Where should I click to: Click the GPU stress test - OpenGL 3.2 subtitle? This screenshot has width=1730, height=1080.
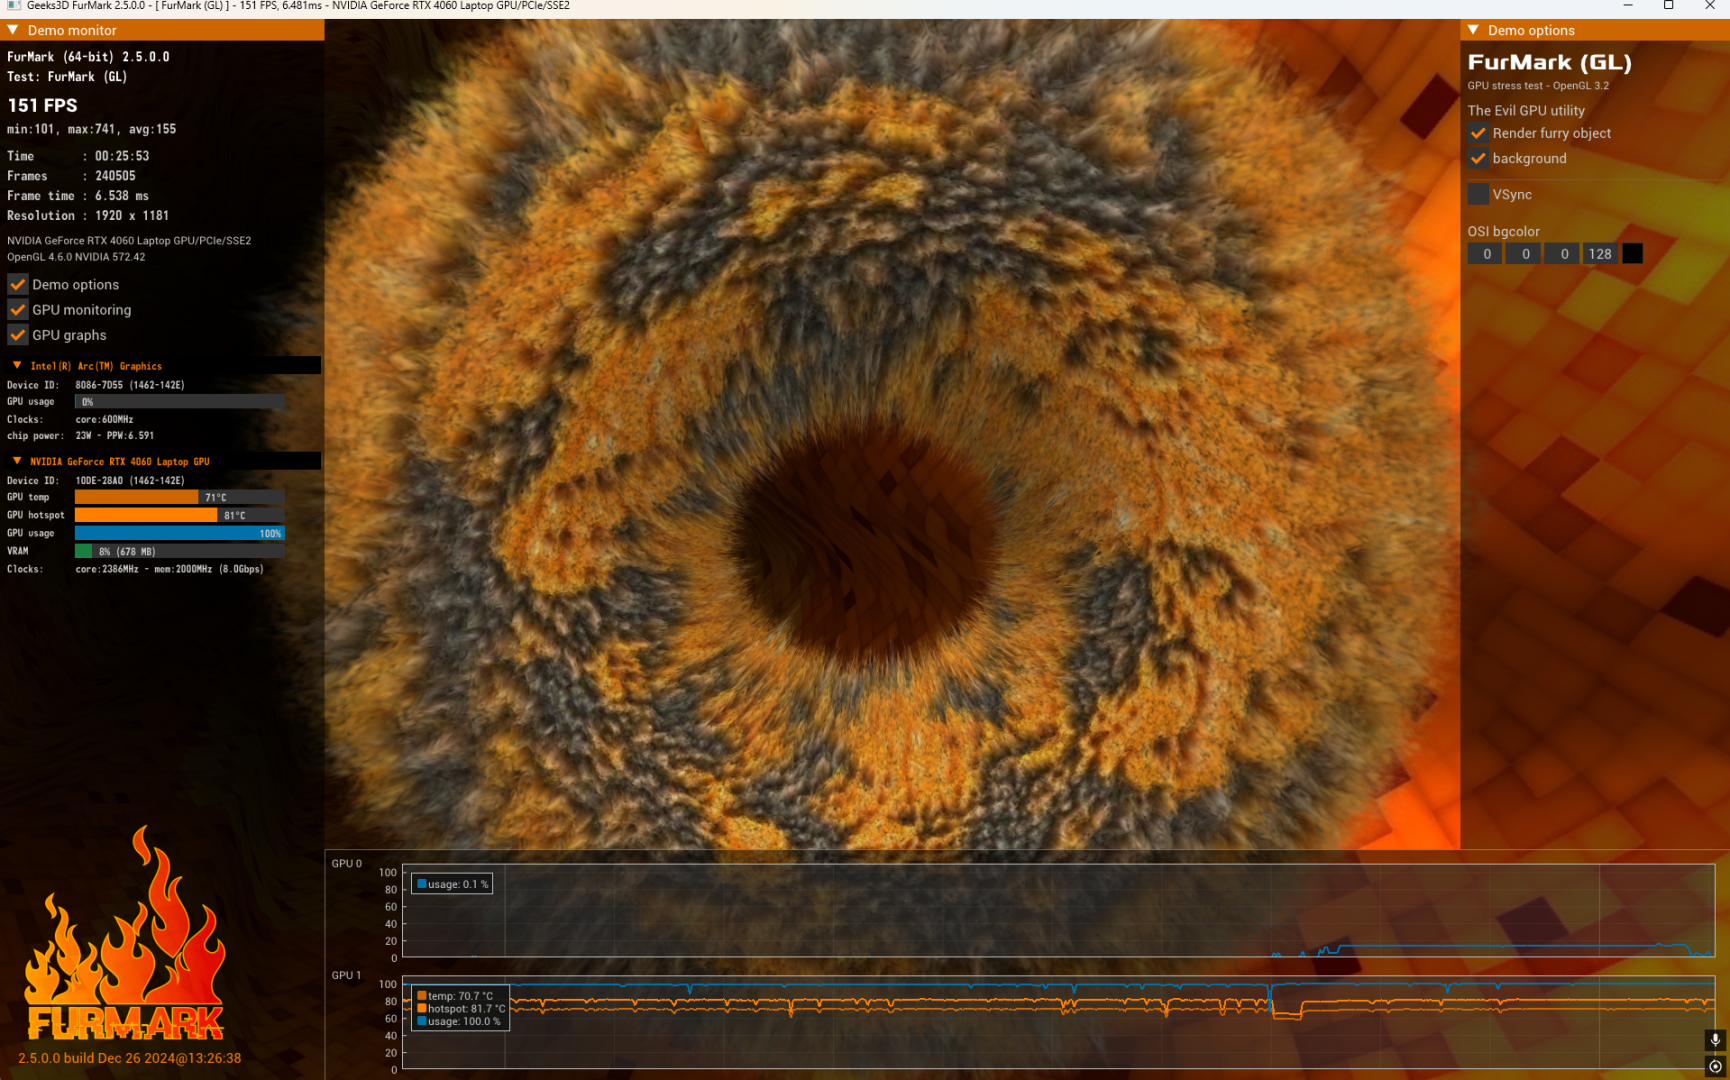coord(1538,86)
